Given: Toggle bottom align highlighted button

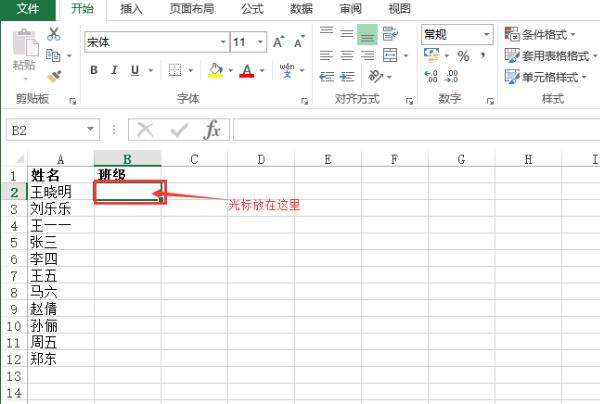Looking at the screenshot, I should click(x=367, y=34).
